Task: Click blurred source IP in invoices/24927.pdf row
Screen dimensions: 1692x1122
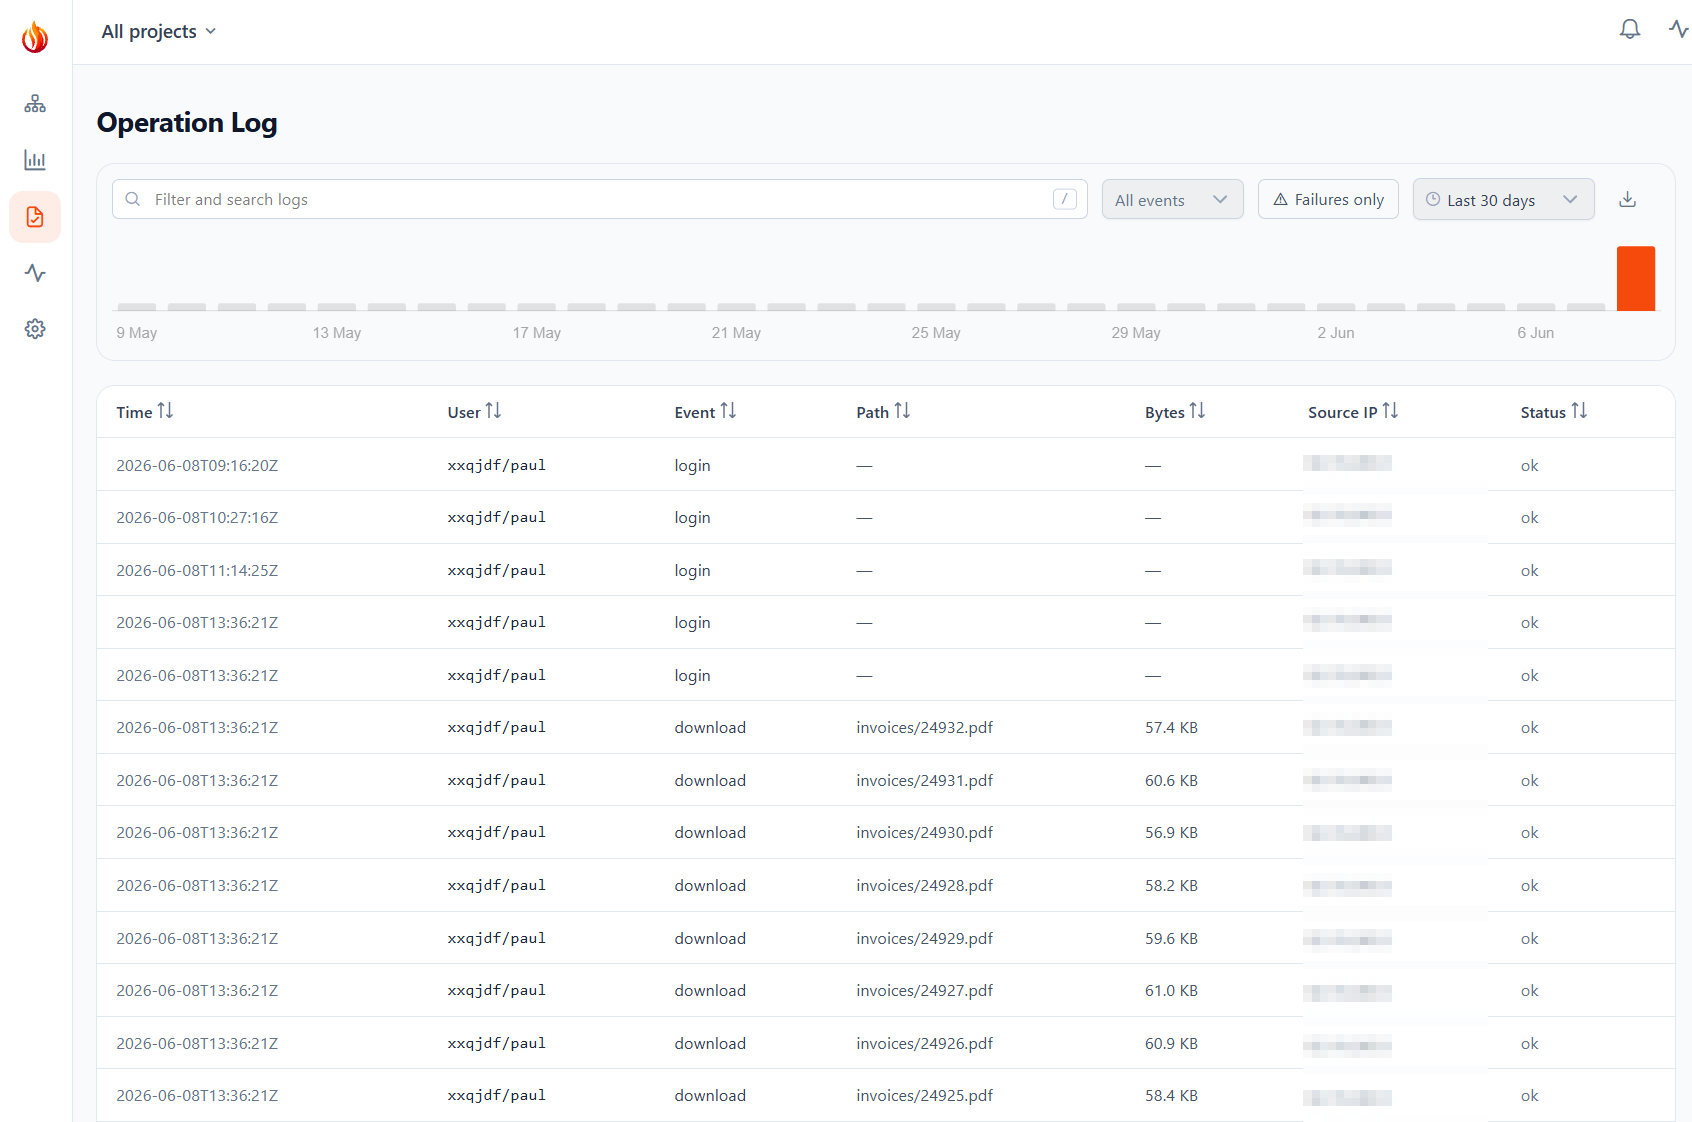Action: (x=1347, y=992)
